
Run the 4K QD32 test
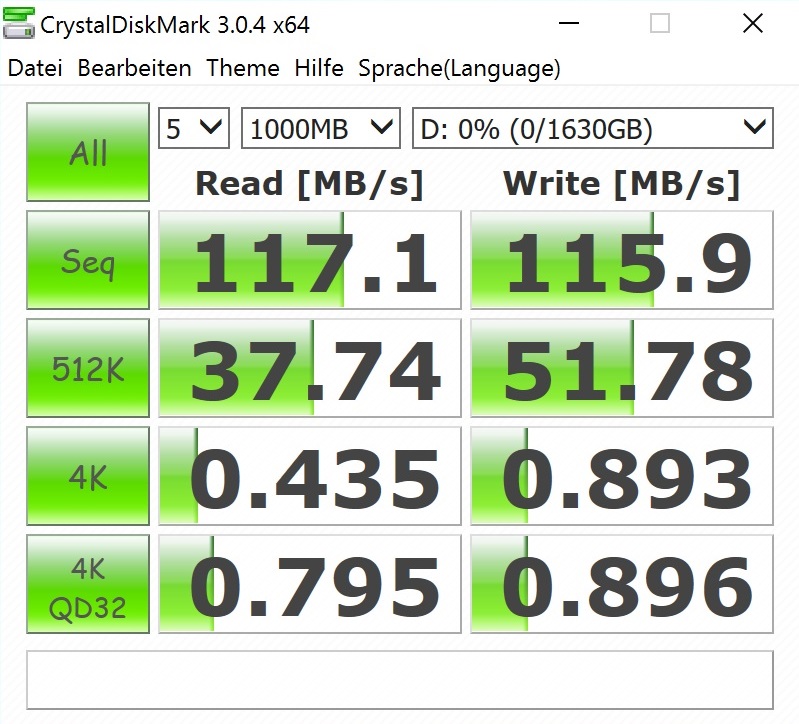(x=88, y=586)
